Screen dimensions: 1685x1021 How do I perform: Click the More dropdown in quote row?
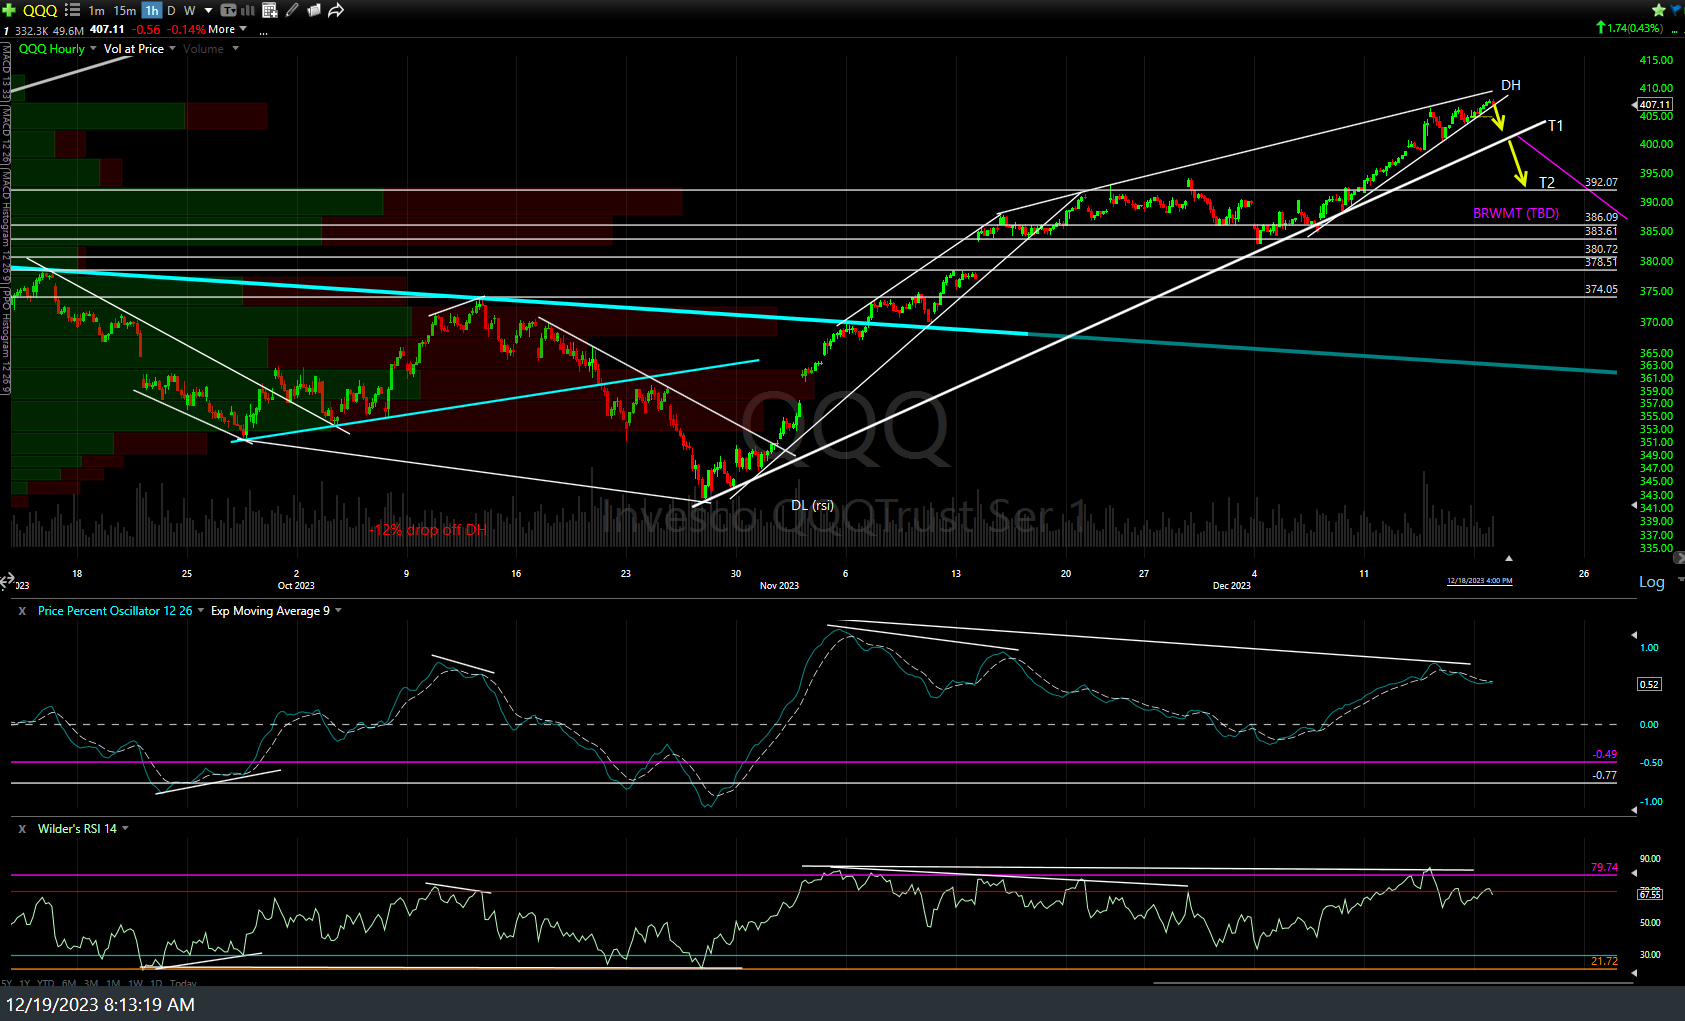pos(221,29)
